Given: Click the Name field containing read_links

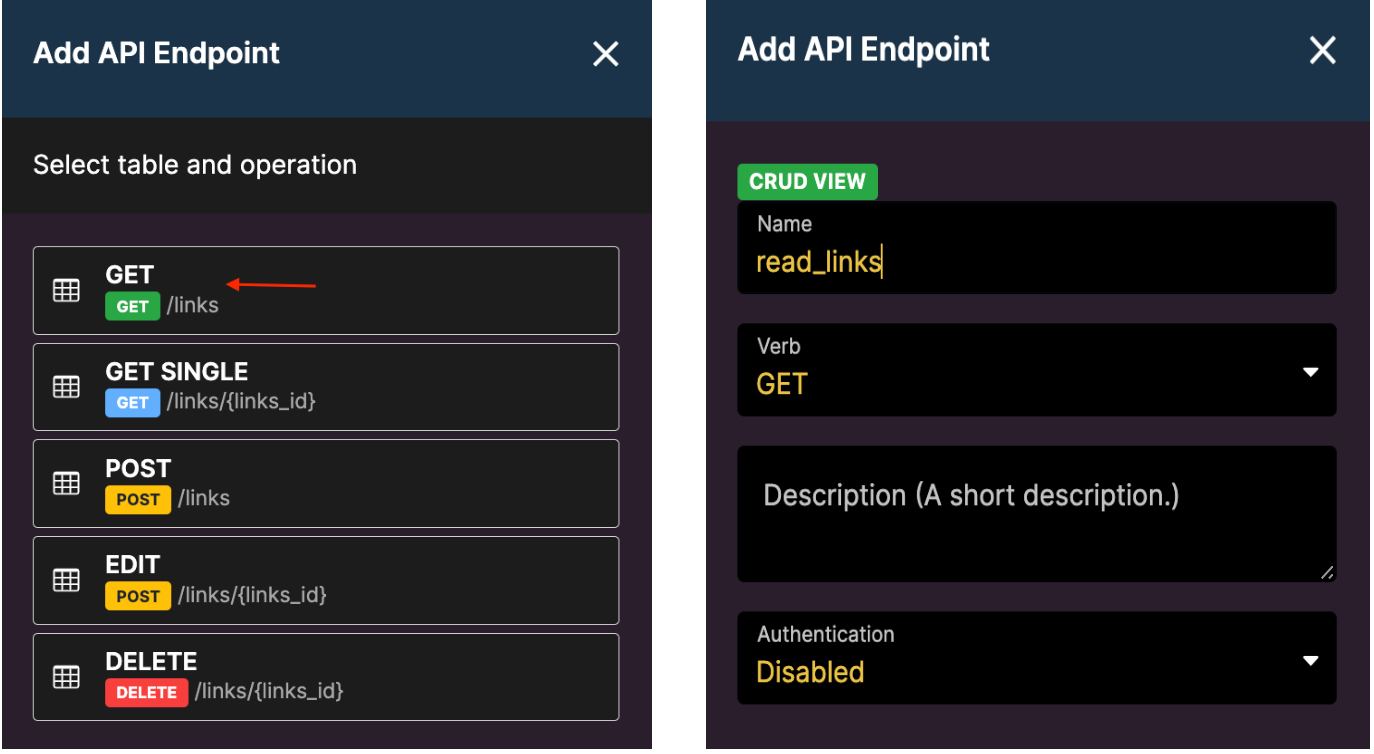Looking at the screenshot, I should tap(1037, 248).
